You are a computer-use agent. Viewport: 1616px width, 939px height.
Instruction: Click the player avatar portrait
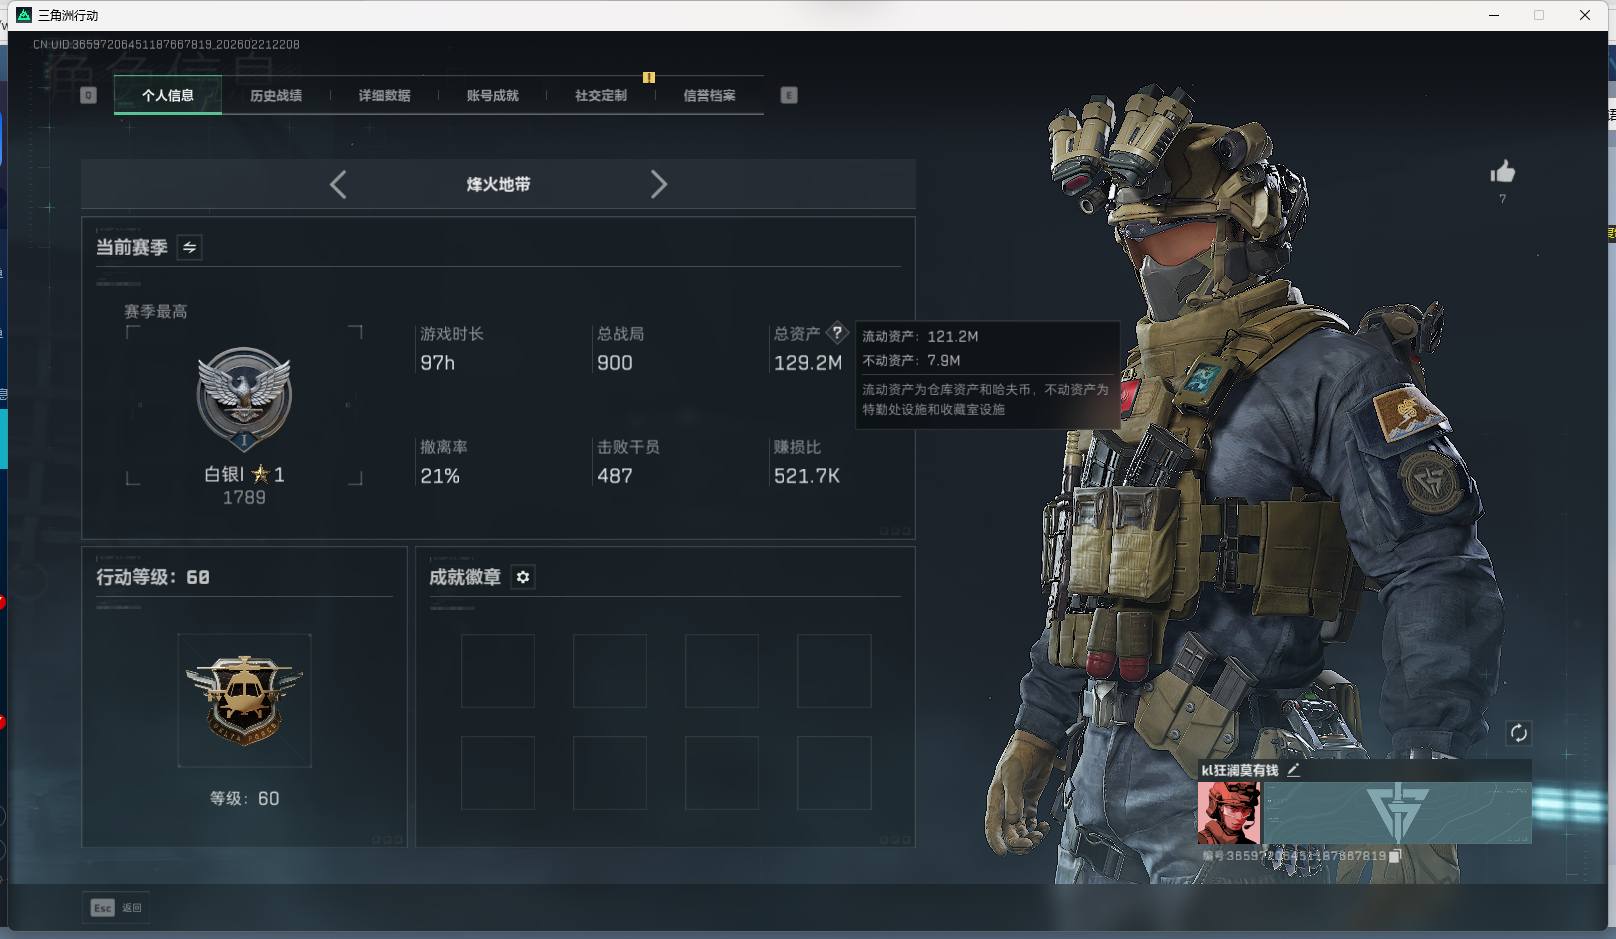pyautogui.click(x=1228, y=812)
